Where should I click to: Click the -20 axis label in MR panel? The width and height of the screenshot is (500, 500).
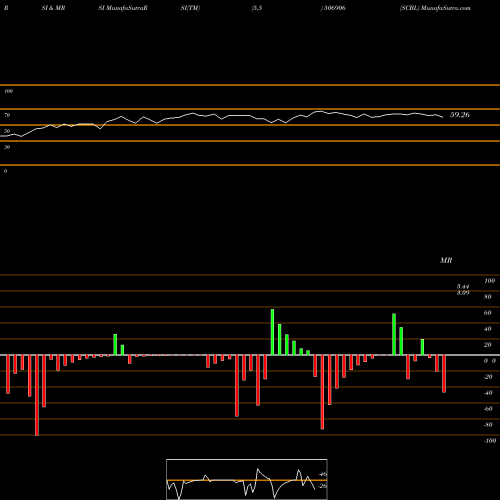pos(488,377)
